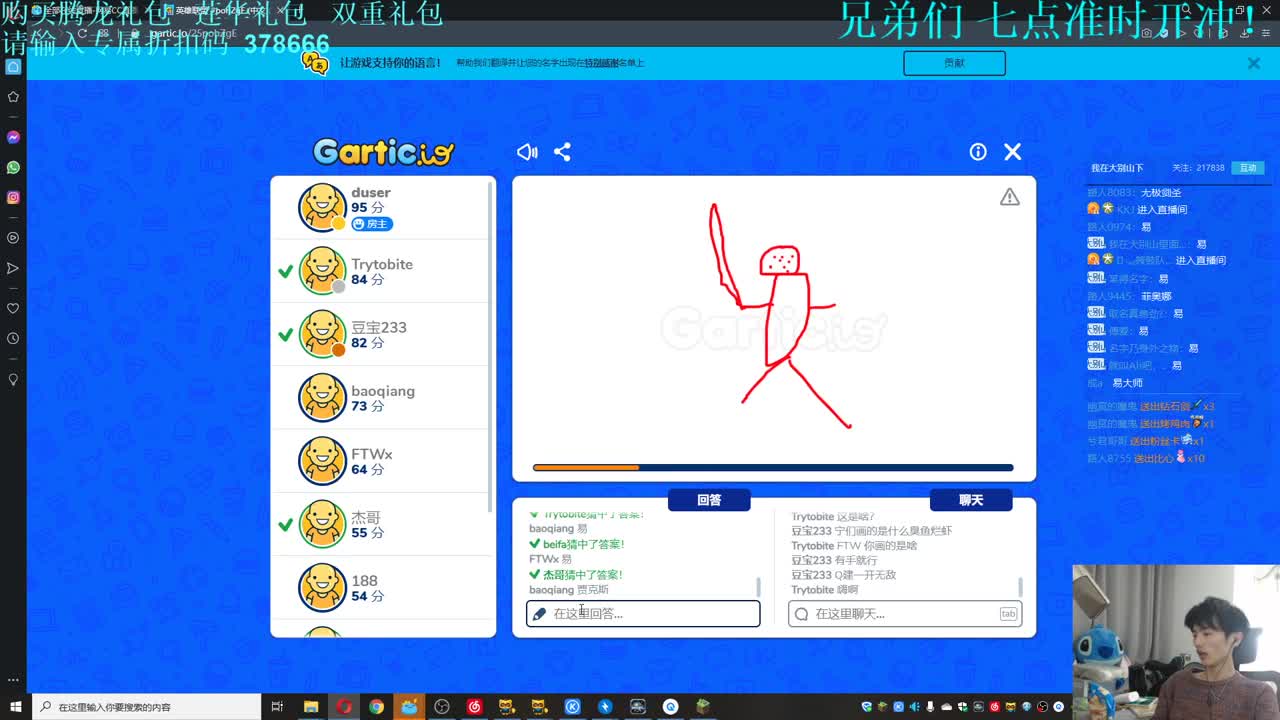Open the sidebar lightbulb icon
1280x720 pixels.
coord(13,380)
